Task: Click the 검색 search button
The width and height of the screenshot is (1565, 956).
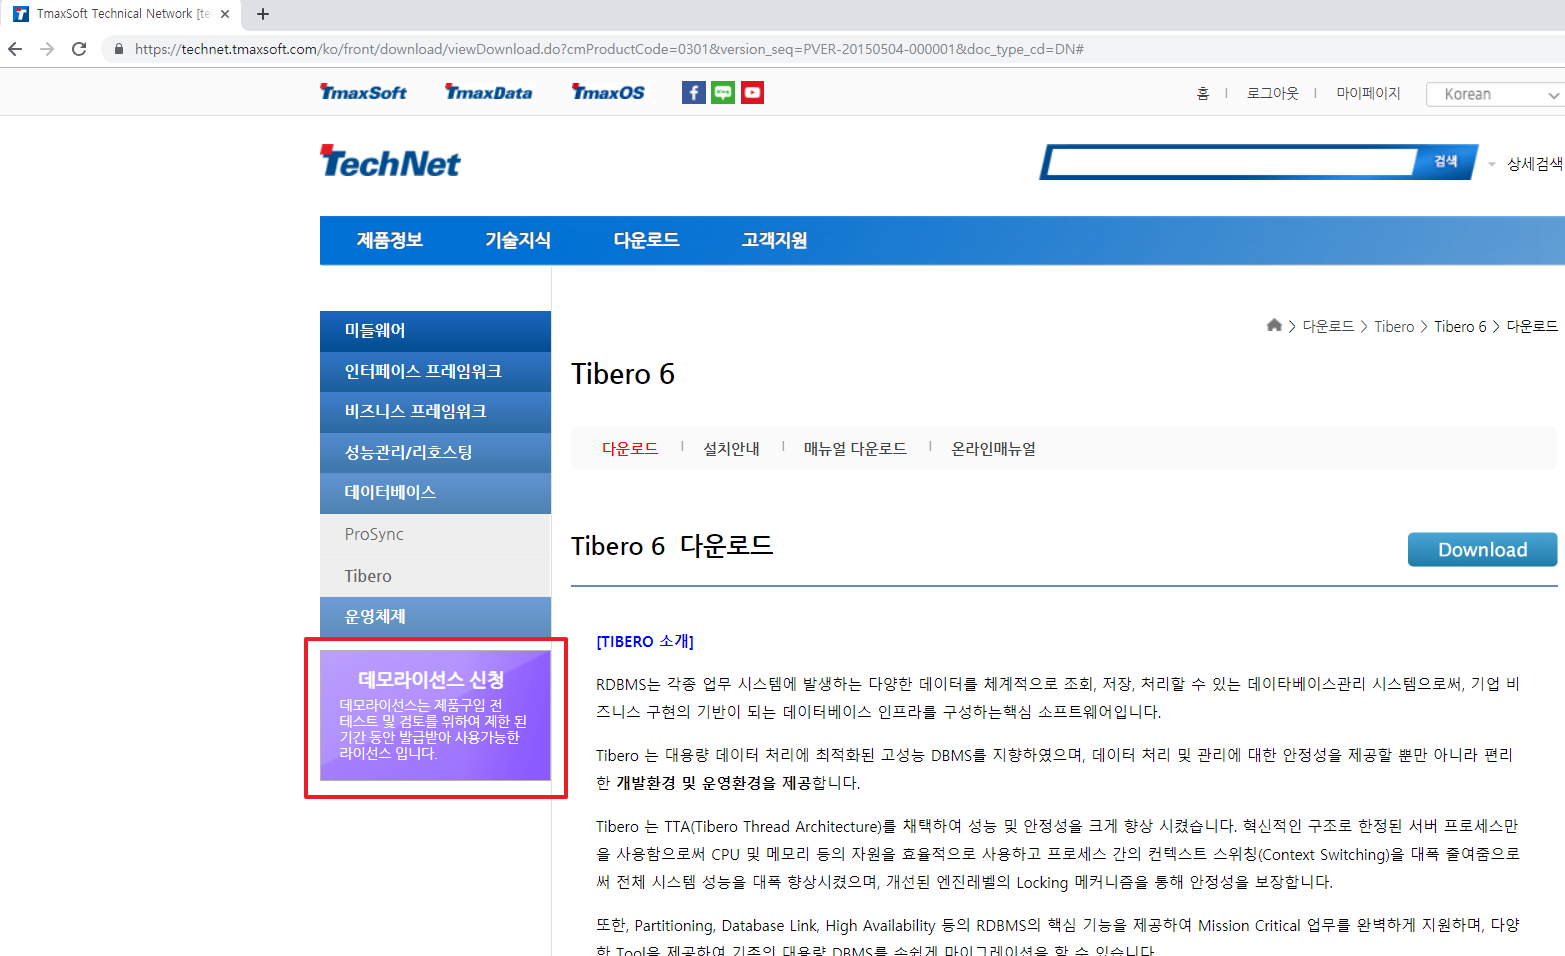Action: click(x=1446, y=162)
